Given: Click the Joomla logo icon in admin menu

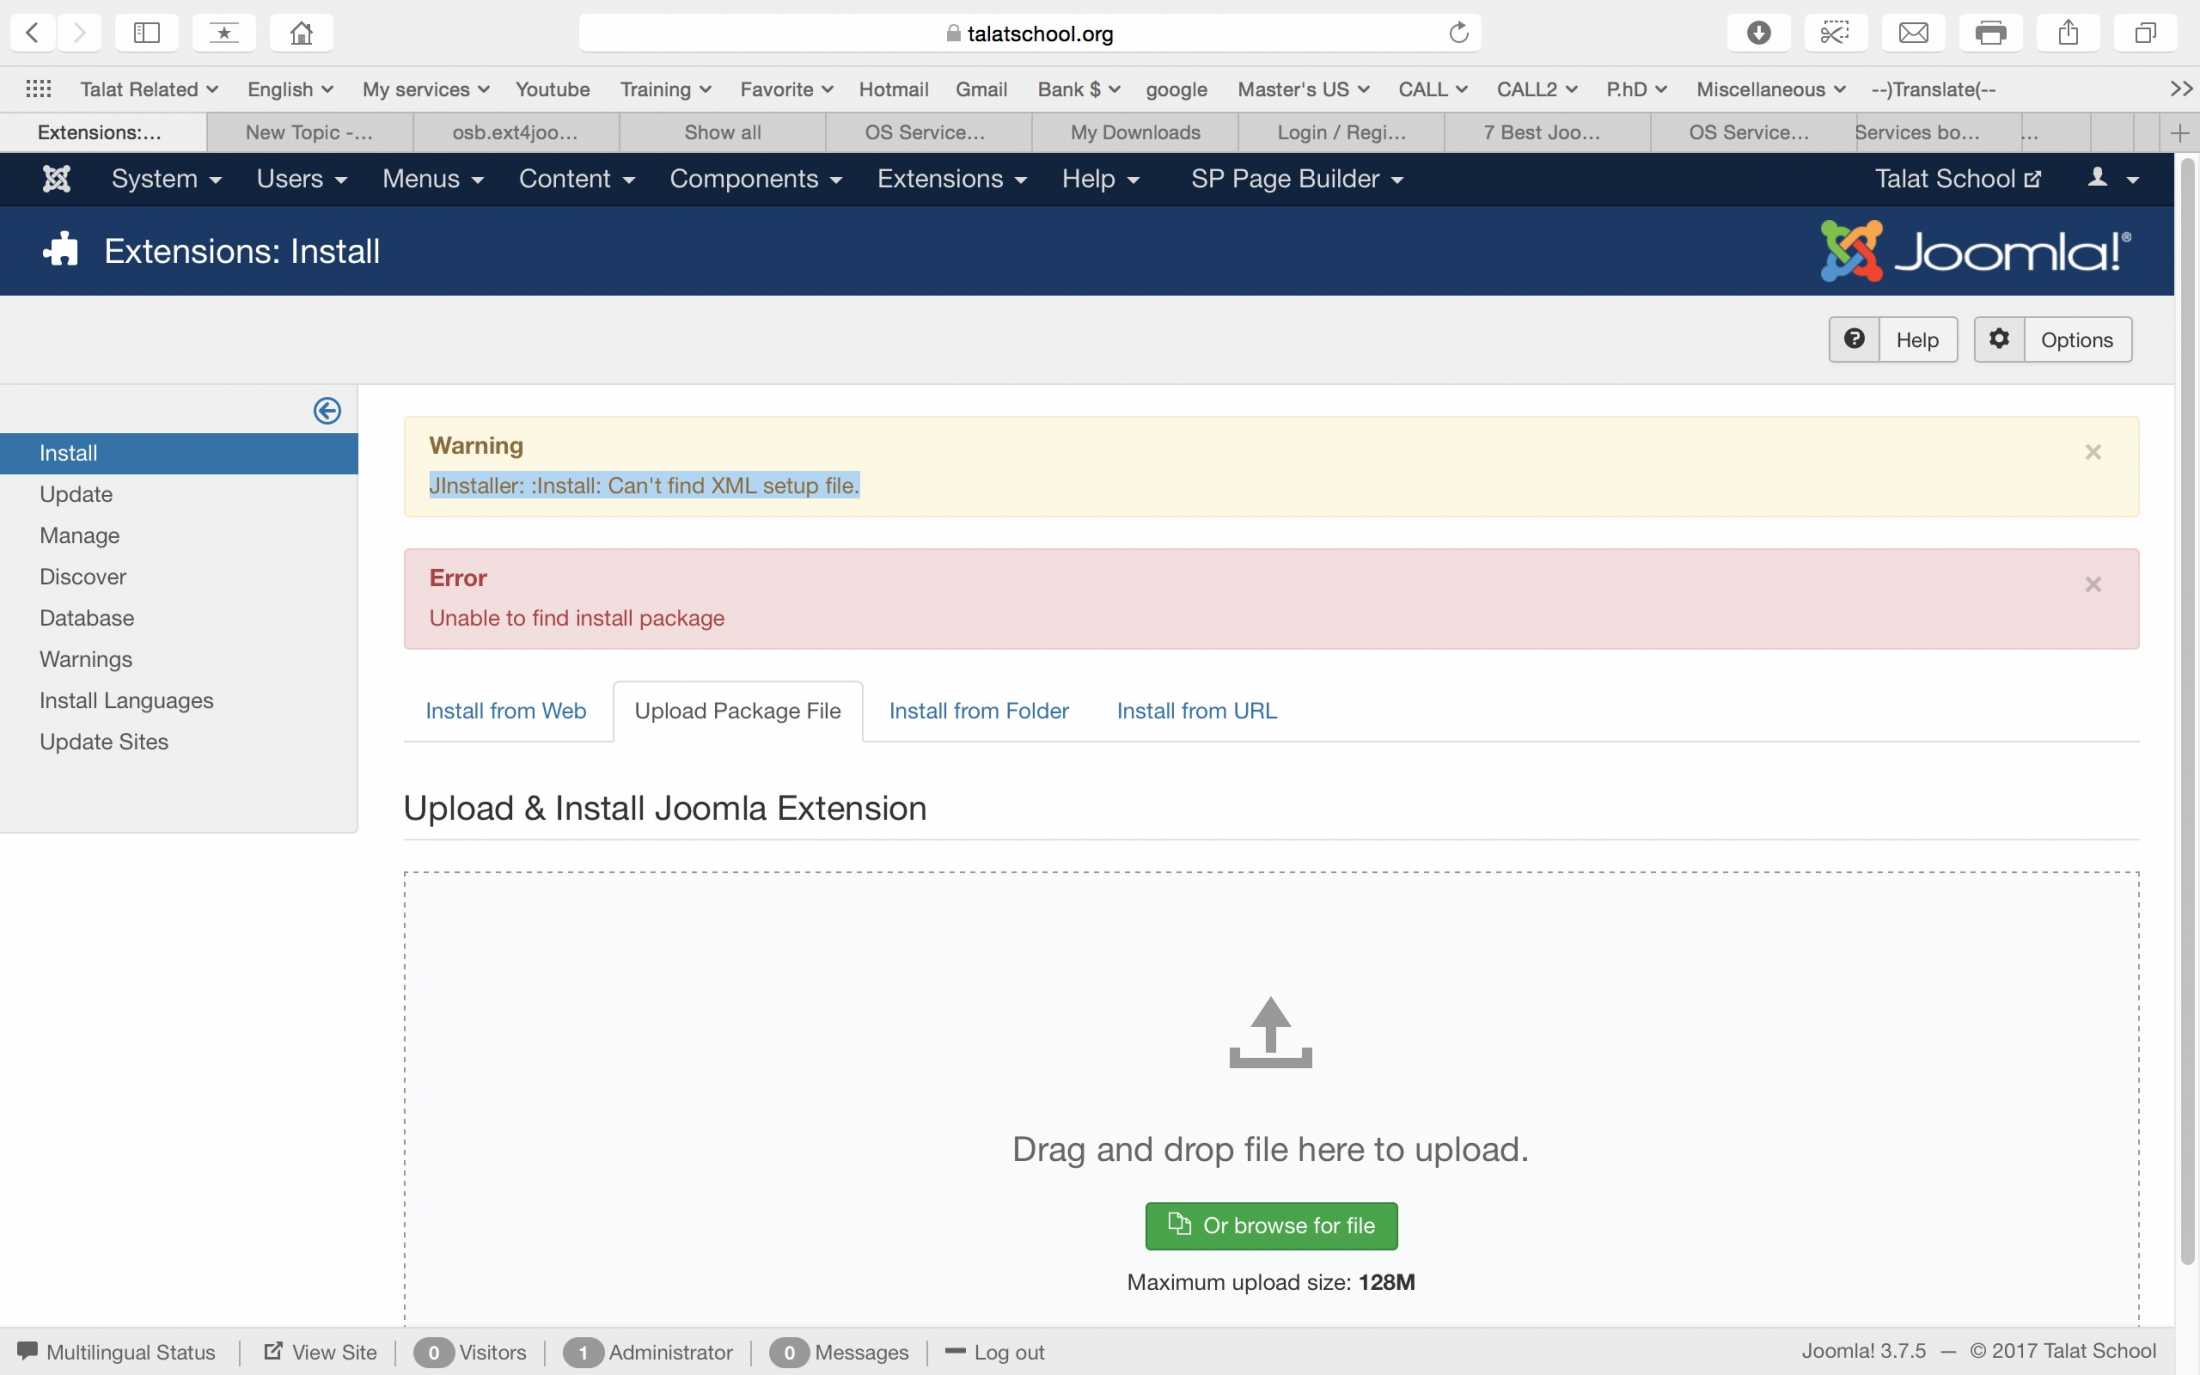Looking at the screenshot, I should 56,179.
